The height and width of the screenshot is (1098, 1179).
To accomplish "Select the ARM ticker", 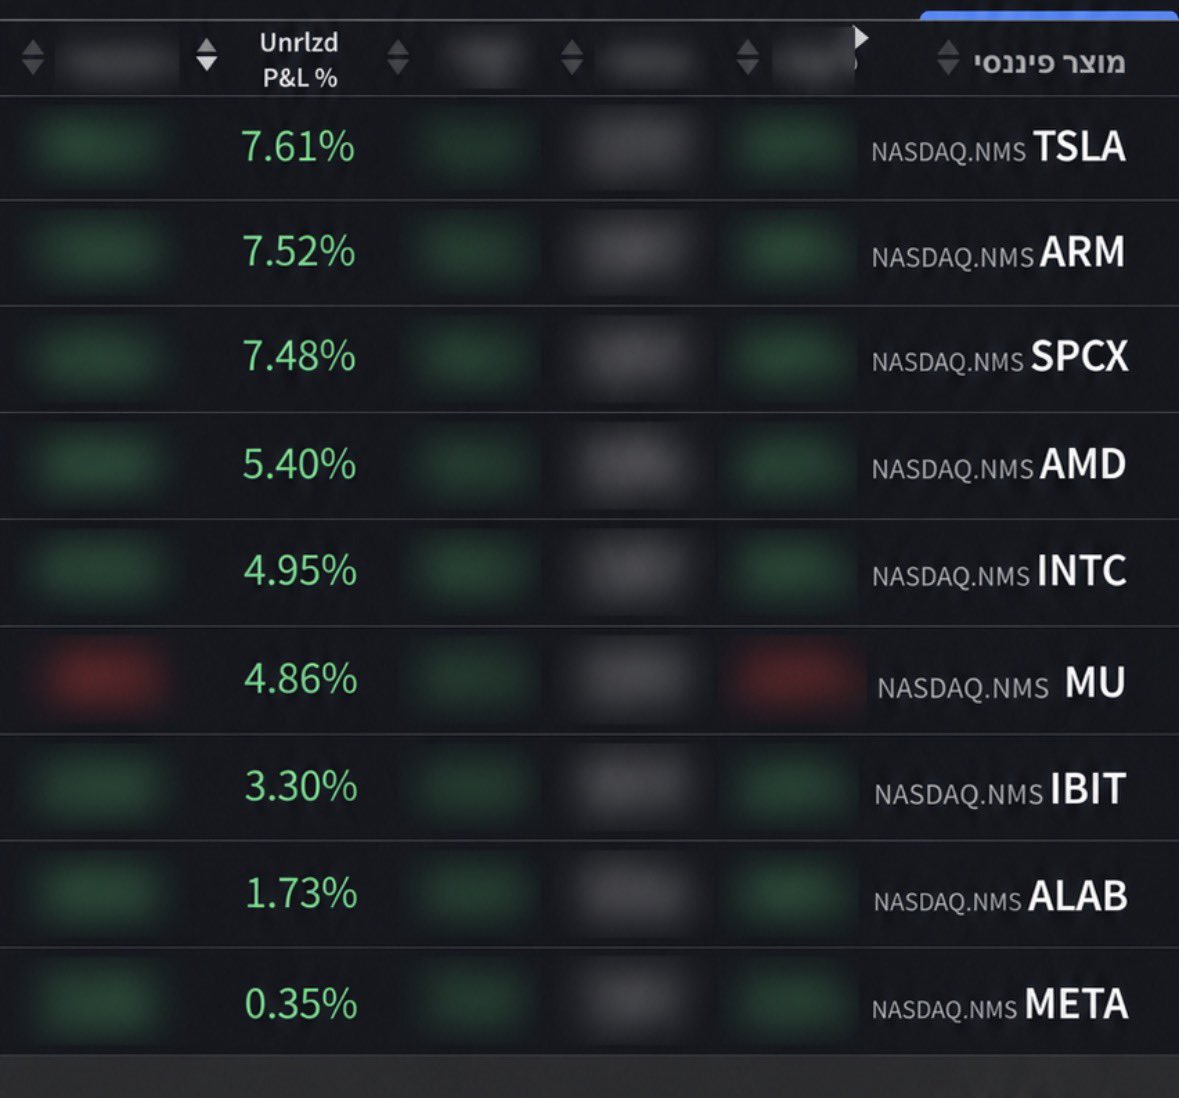I will [1082, 251].
